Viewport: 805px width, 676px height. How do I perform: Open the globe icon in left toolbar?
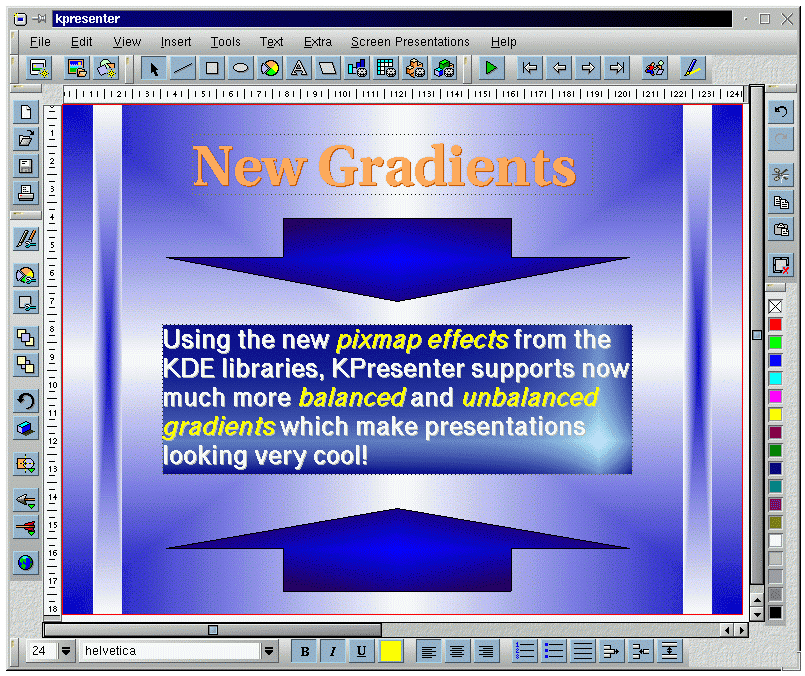pos(26,563)
